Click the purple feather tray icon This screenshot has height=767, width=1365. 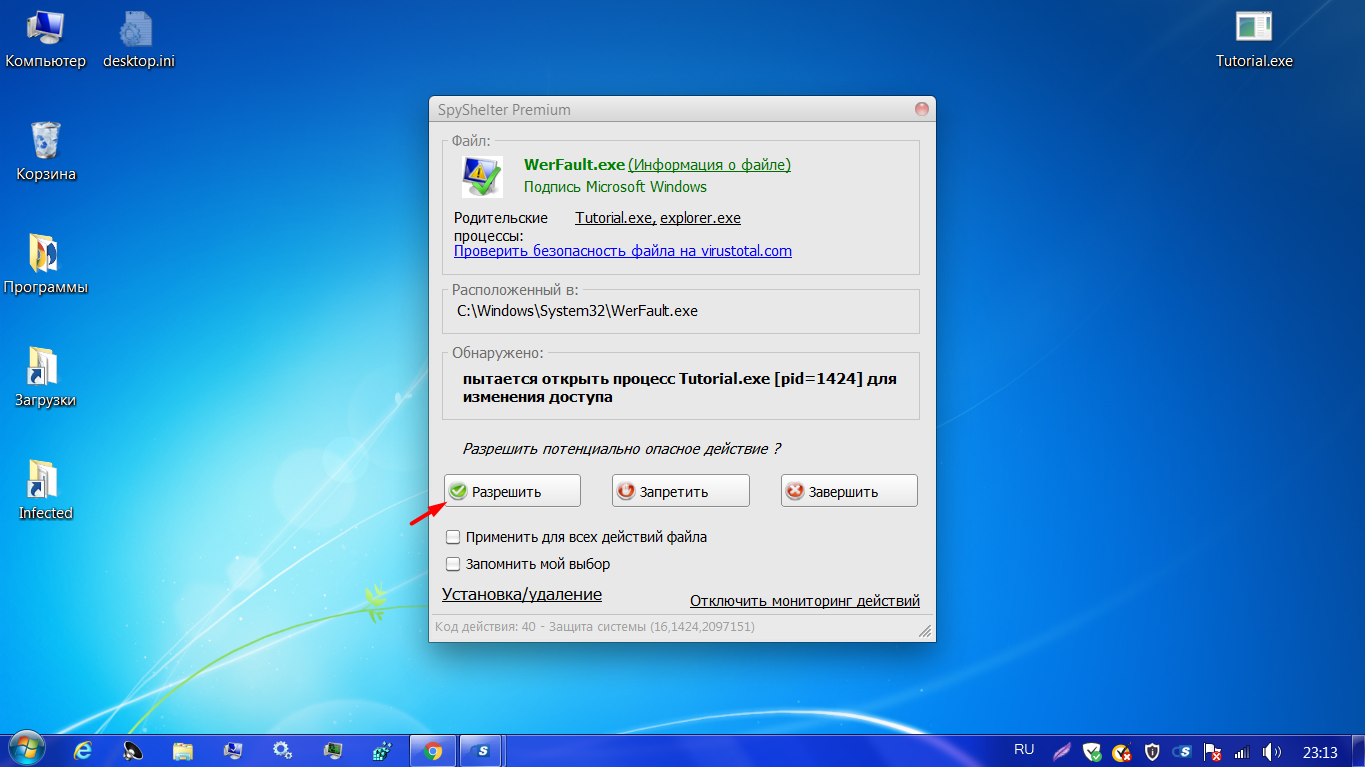pos(1062,751)
